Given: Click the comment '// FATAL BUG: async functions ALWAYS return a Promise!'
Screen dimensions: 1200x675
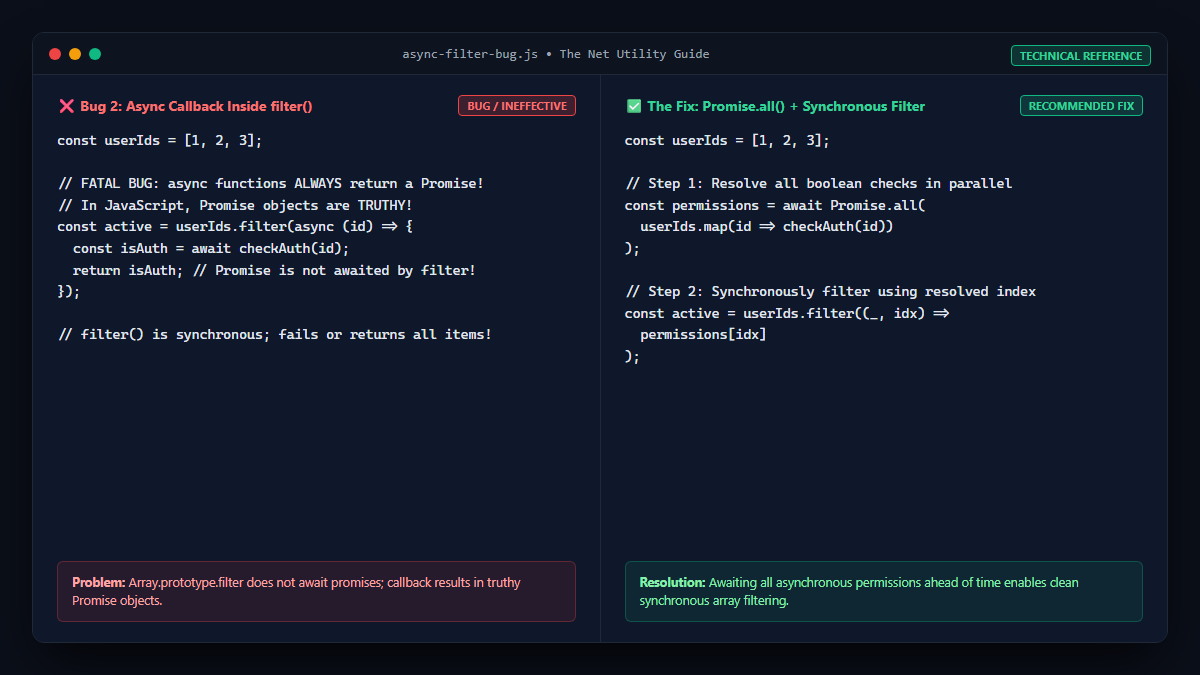Looking at the screenshot, I should coord(270,184).
